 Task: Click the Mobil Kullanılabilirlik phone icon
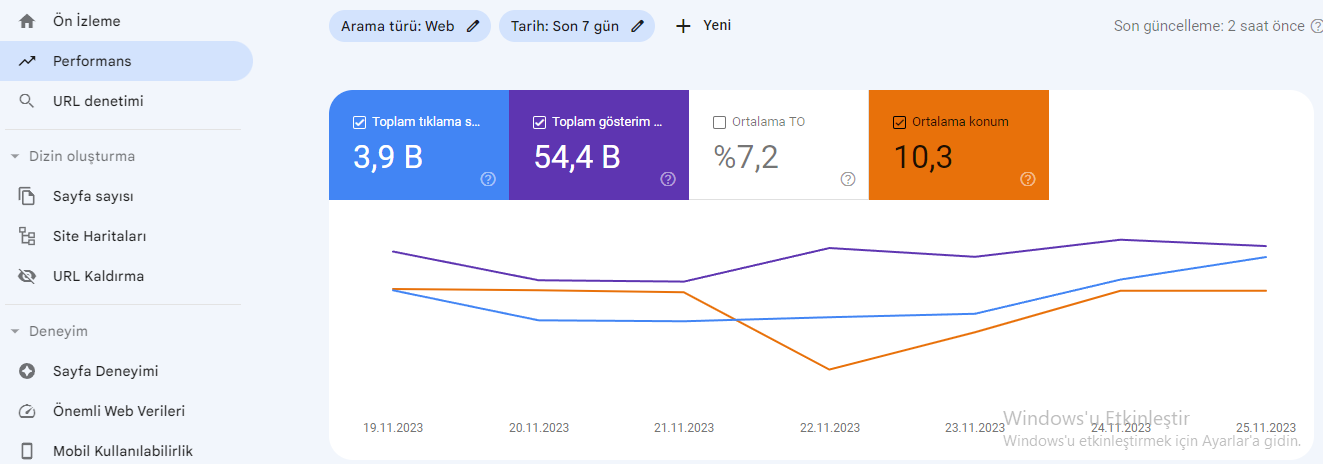click(27, 451)
